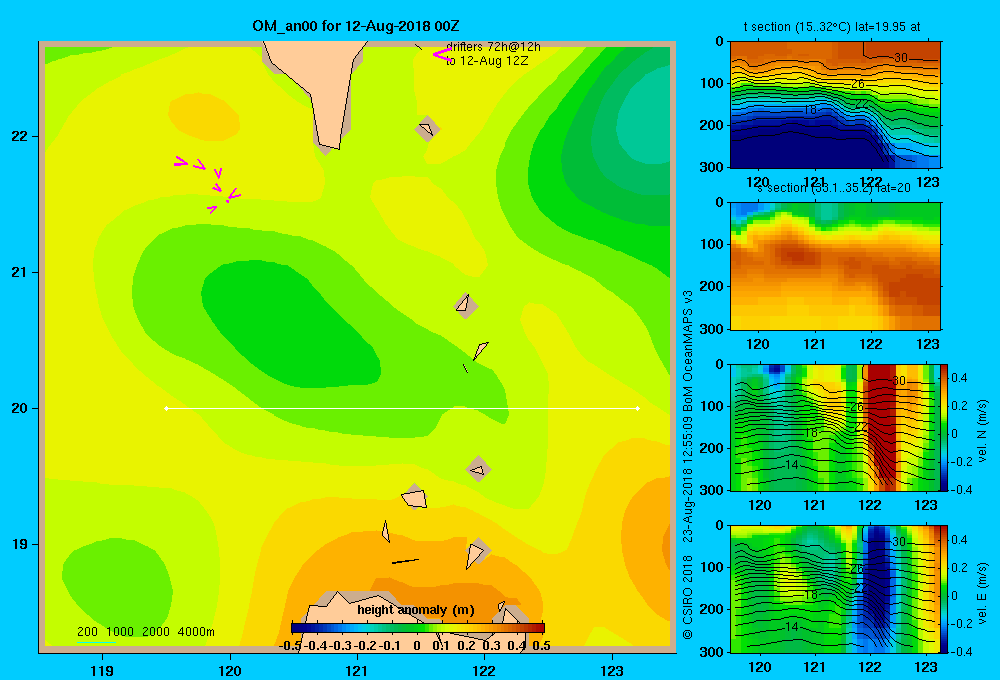Select the 'height anomaly (m)' label
Screen dimensions: 1000x680
(416, 610)
